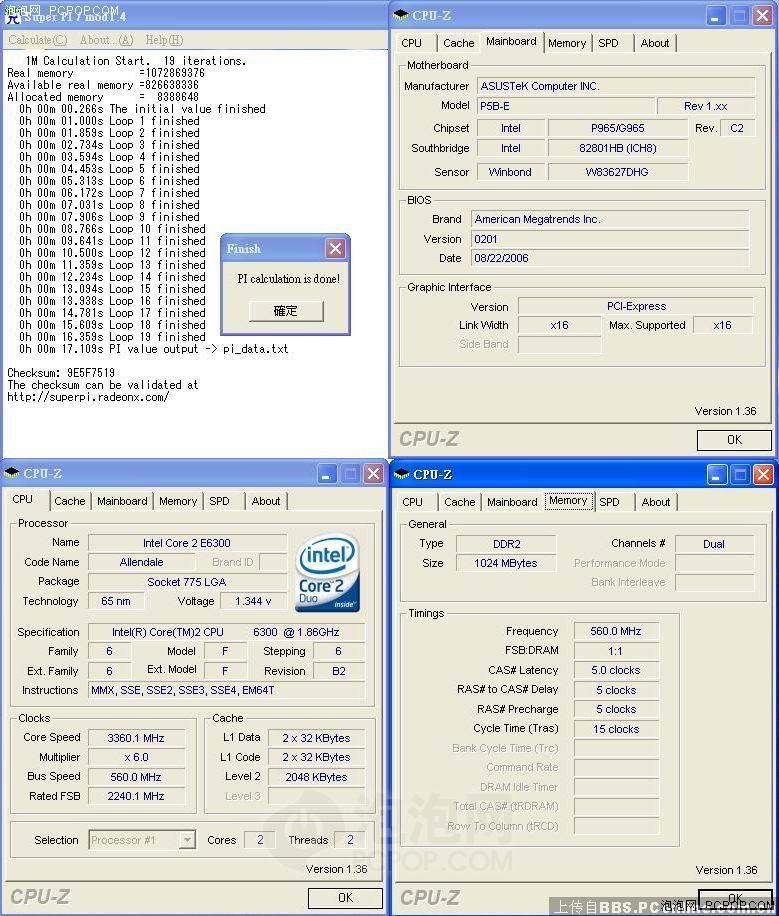
Task: Click CPU-Z icon in Memory window title bar
Action: click(401, 474)
